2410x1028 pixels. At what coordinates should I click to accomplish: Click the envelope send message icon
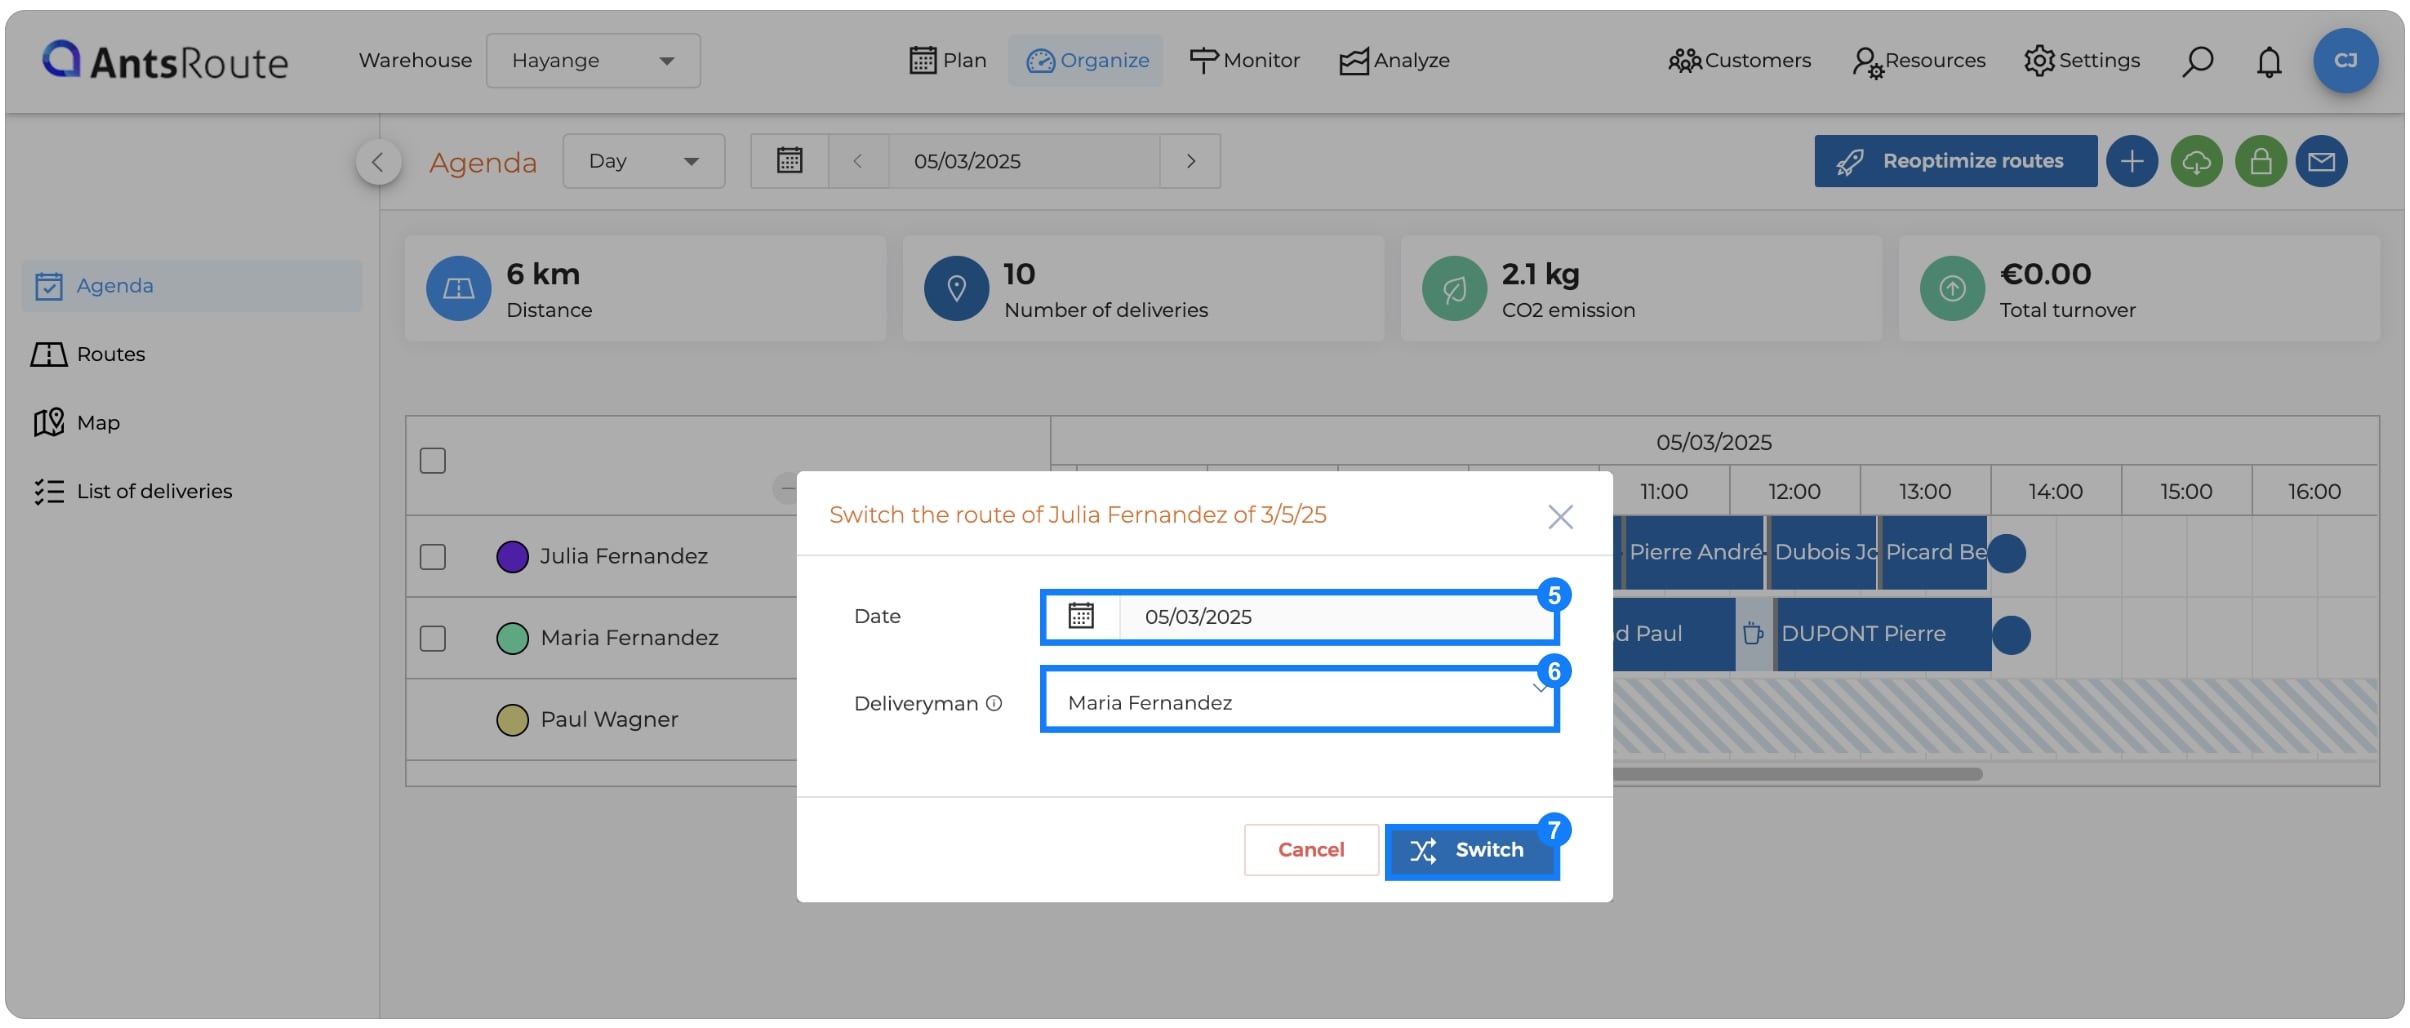point(2321,161)
